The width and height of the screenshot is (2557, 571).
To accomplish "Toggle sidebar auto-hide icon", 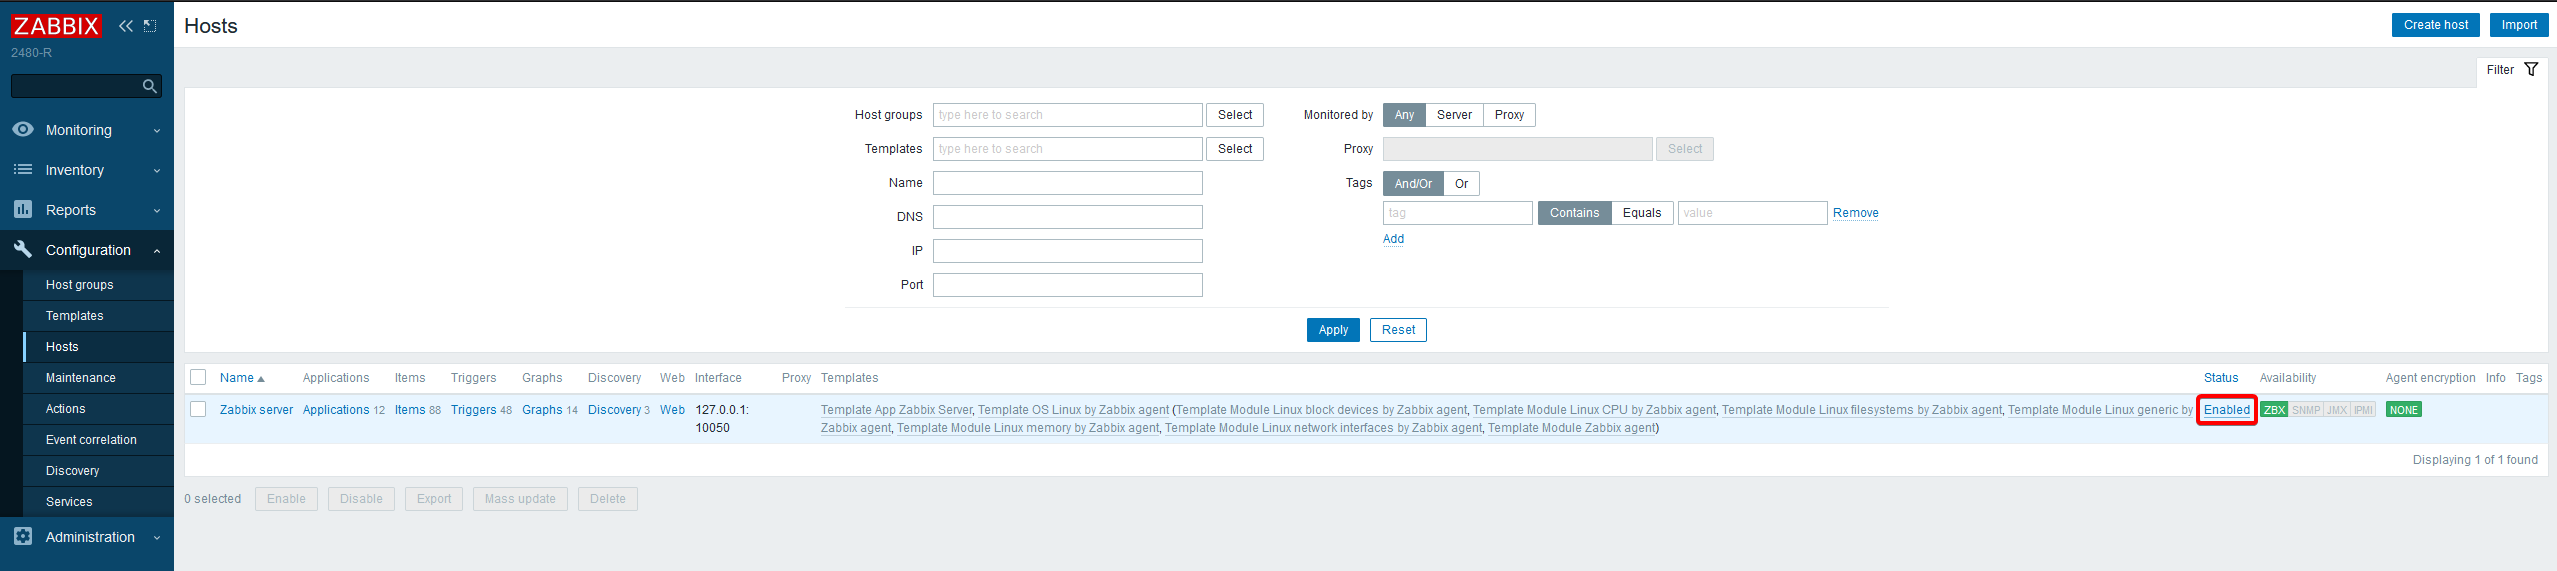I will click(x=150, y=26).
